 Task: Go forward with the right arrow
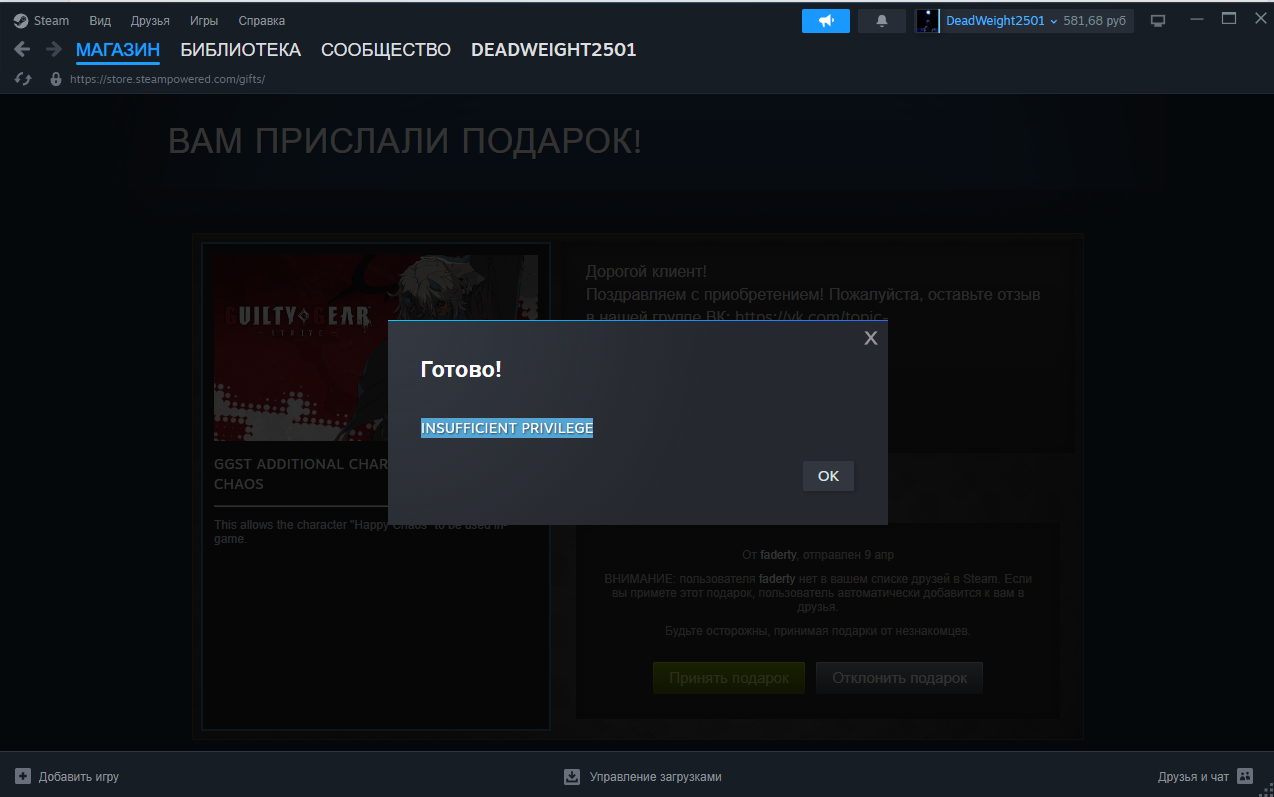point(54,50)
